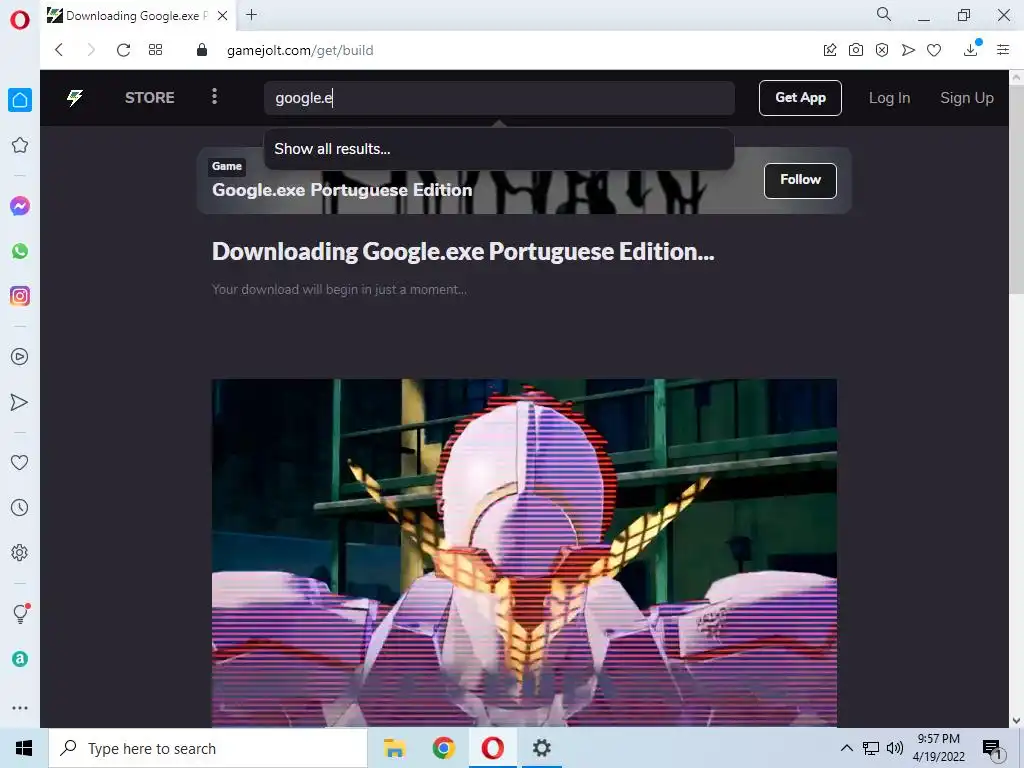Open Easy Setup menu icon
The width and height of the screenshot is (1024, 768).
click(1003, 50)
